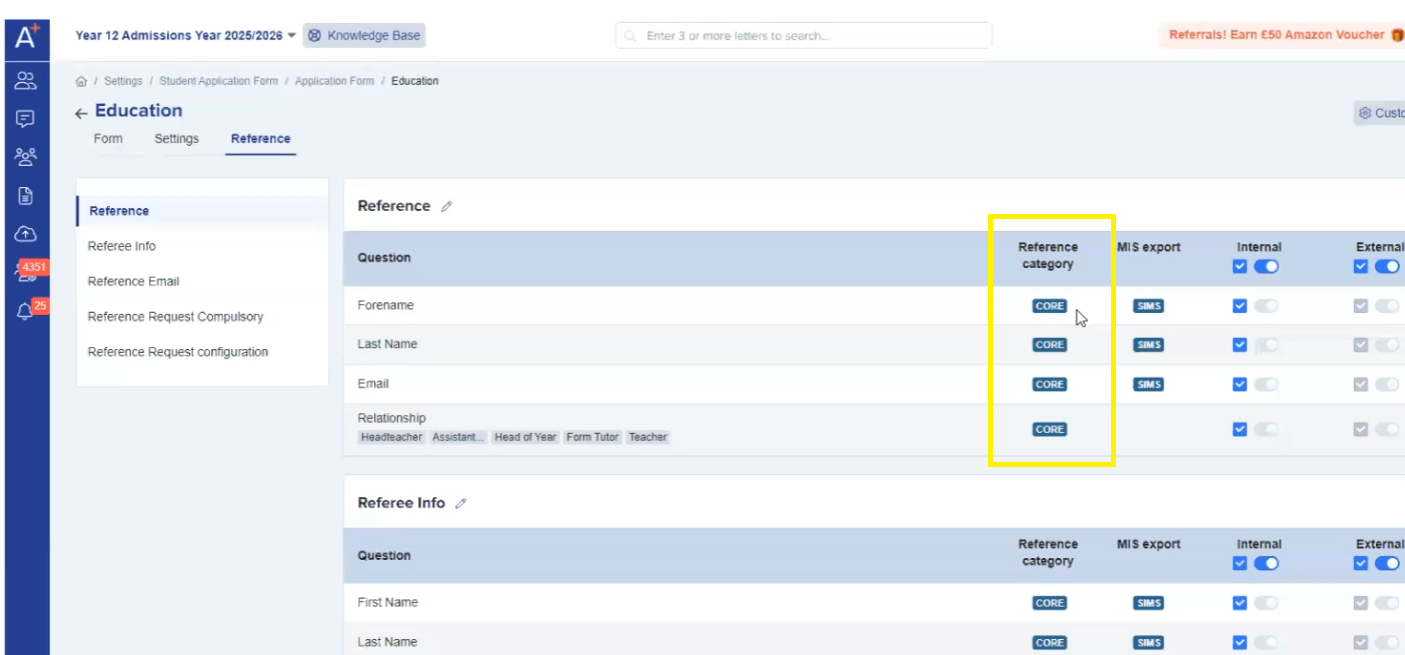This screenshot has height=655, width=1405.
Task: Switch to the Settings tab
Action: click(x=176, y=139)
